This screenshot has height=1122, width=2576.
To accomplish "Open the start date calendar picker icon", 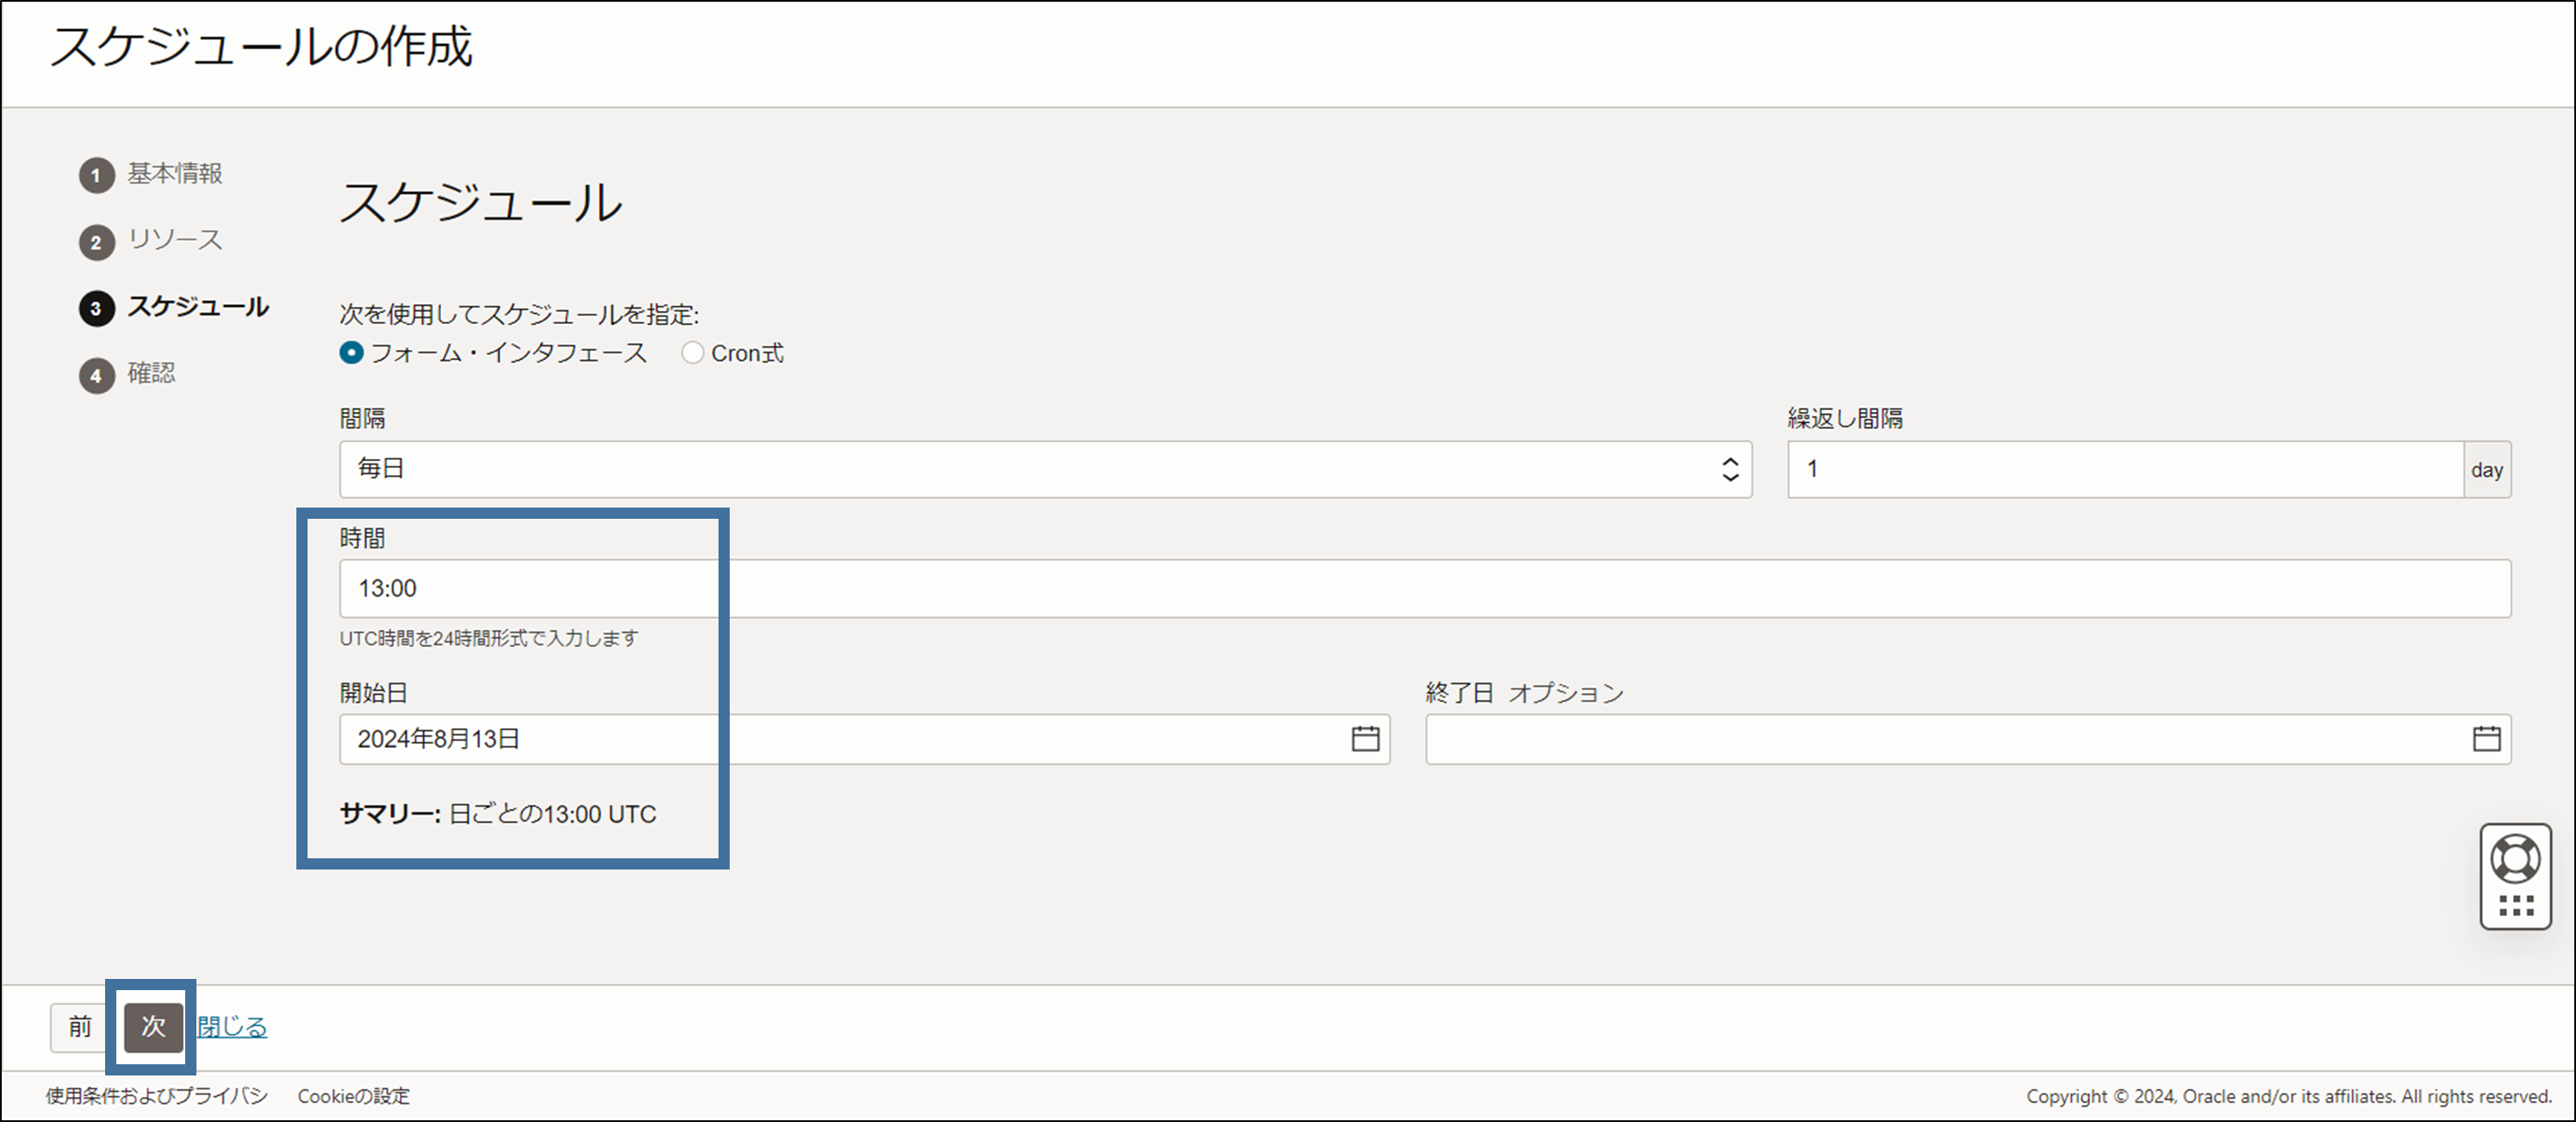I will (1365, 739).
